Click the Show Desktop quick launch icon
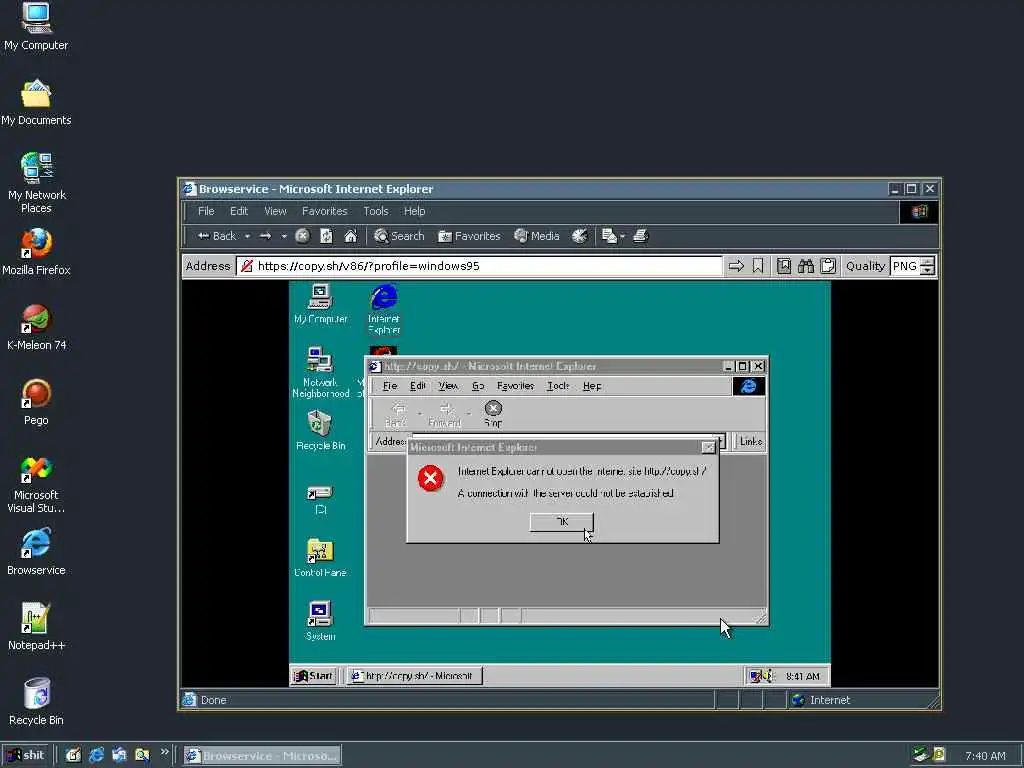This screenshot has height=768, width=1024. click(x=73, y=756)
